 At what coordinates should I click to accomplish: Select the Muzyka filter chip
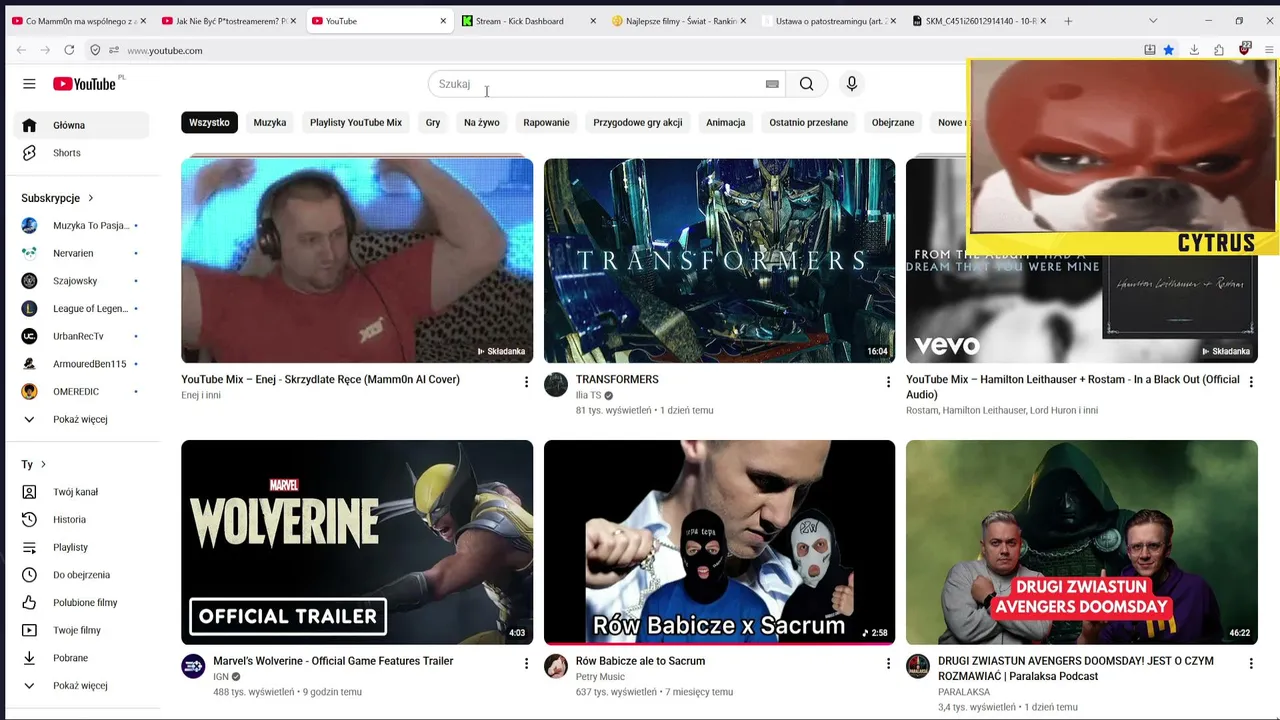pos(270,122)
